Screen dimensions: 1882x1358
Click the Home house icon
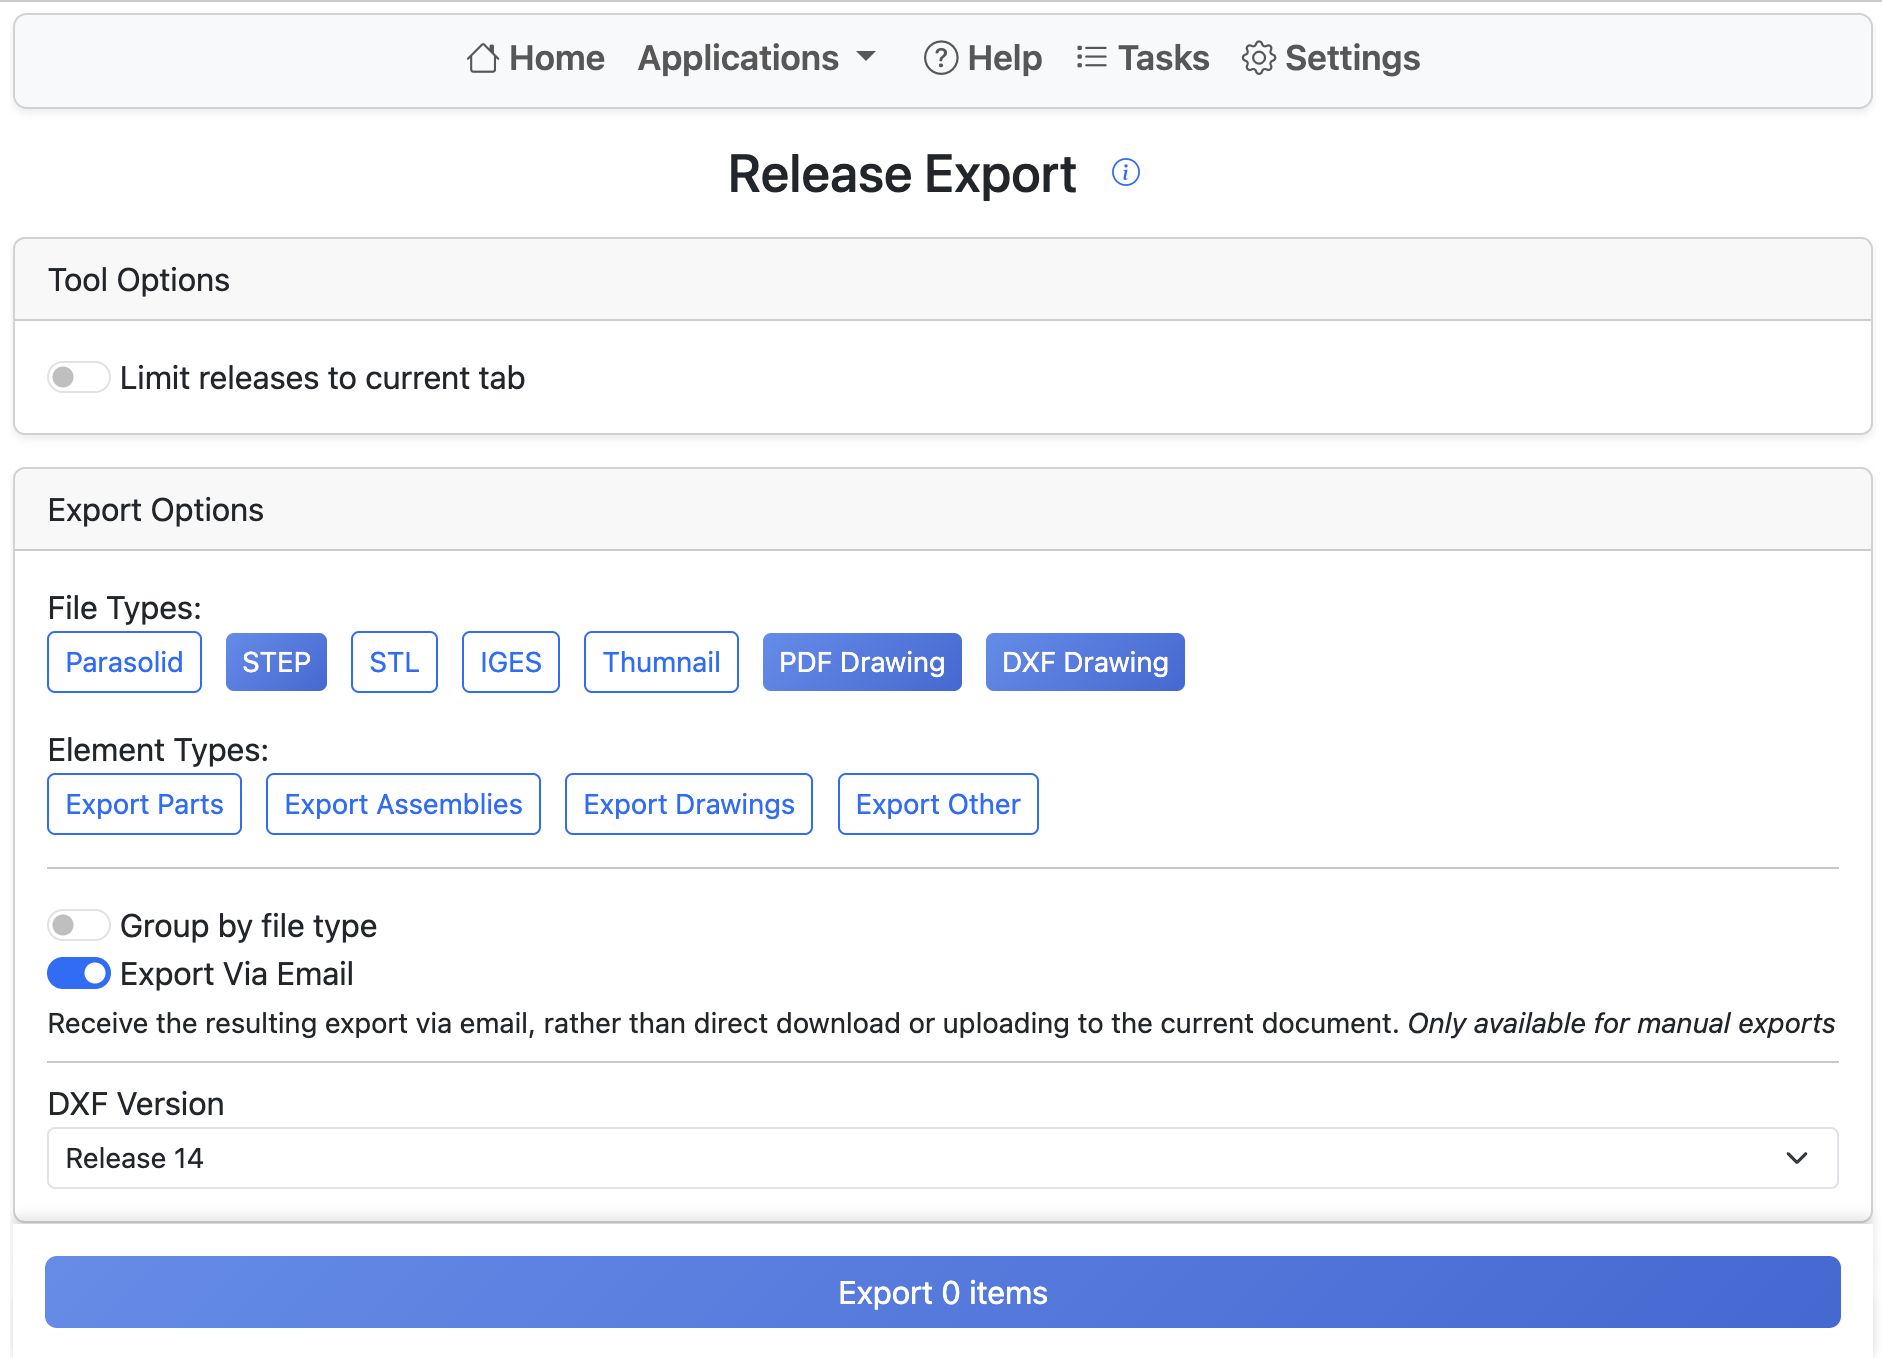(x=483, y=58)
